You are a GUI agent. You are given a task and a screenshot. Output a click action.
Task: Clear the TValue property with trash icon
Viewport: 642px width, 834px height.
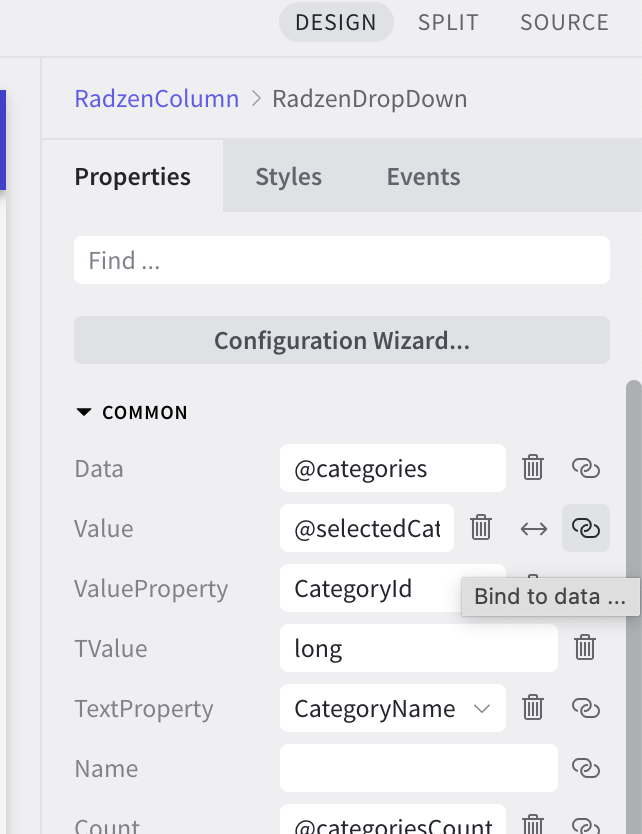(x=585, y=648)
